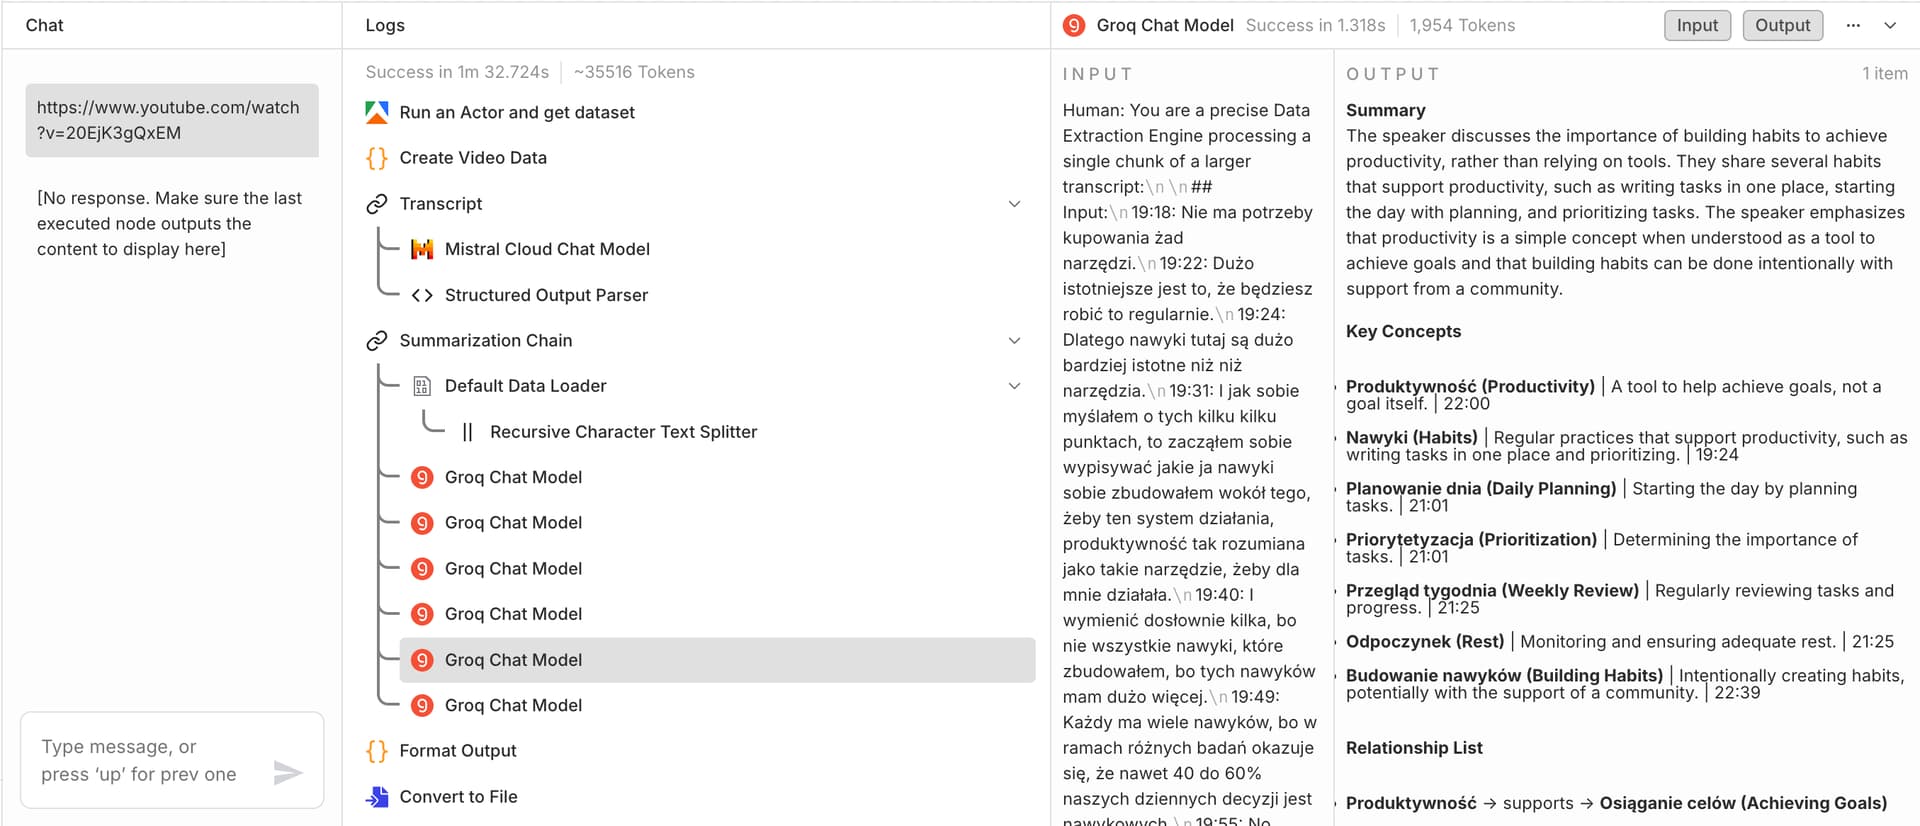Toggle the Output pane button
This screenshot has width=1920, height=826.
tap(1782, 26)
